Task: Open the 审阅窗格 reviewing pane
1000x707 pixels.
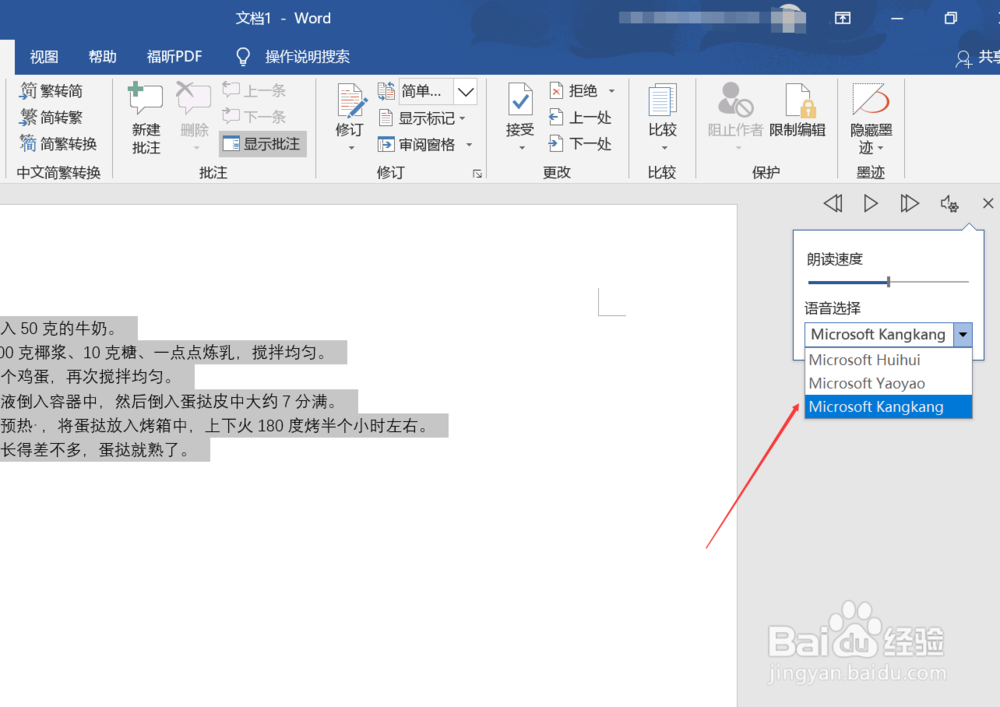Action: point(417,145)
